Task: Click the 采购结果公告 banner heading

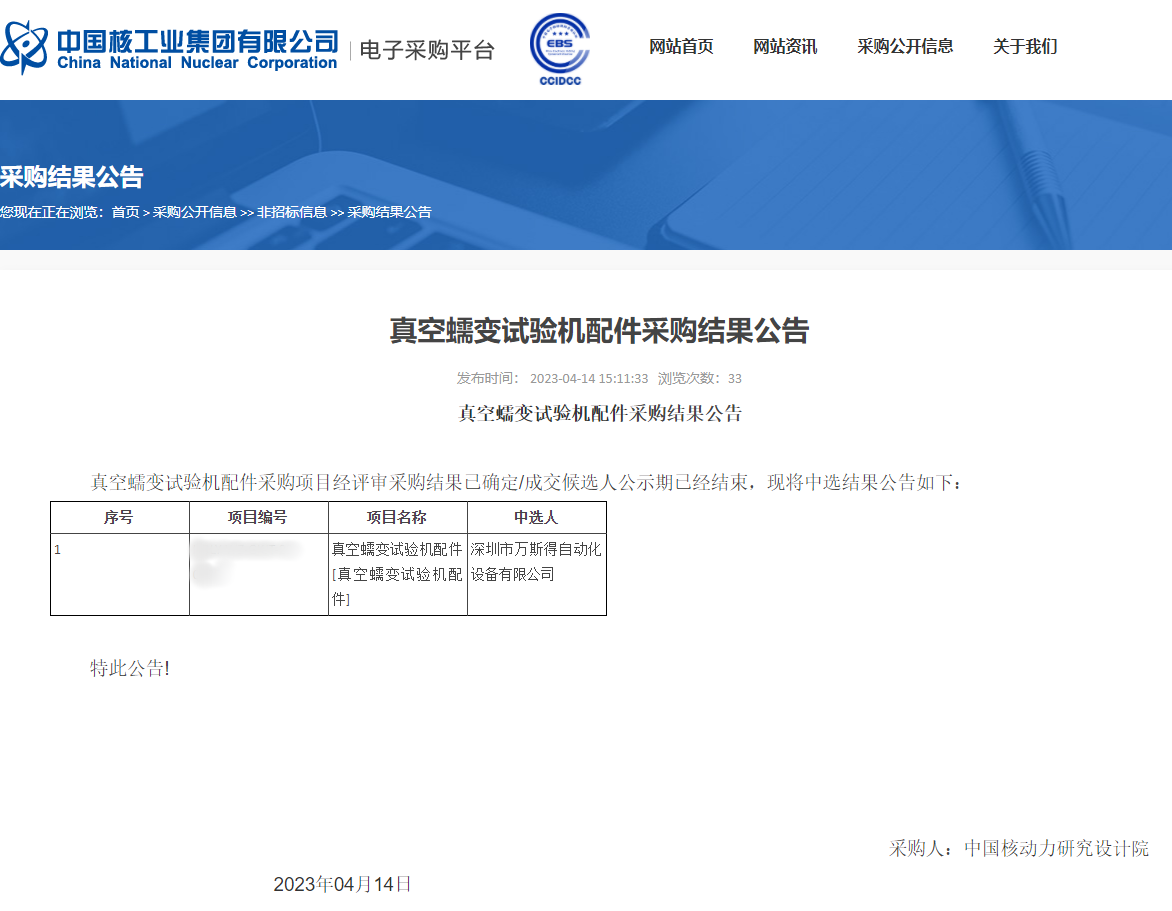Action: tap(72, 177)
